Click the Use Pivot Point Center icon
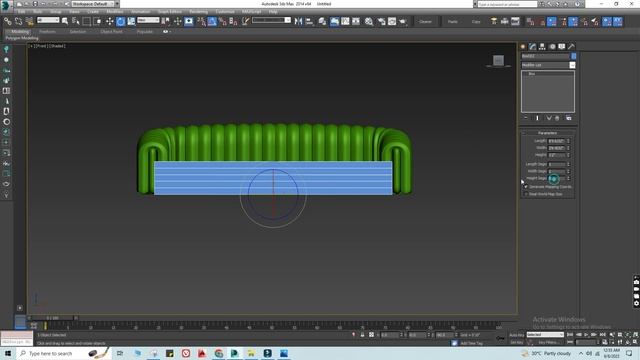The height and width of the screenshot is (360, 640). click(x=166, y=21)
